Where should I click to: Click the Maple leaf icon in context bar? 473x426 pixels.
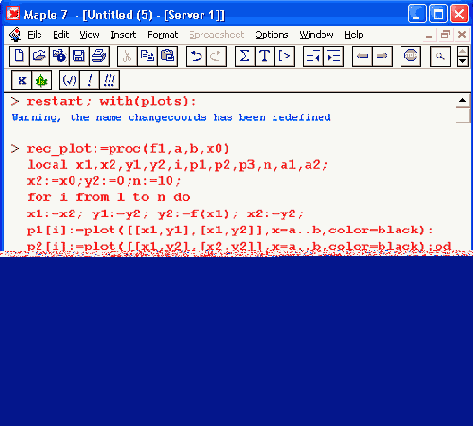click(42, 80)
